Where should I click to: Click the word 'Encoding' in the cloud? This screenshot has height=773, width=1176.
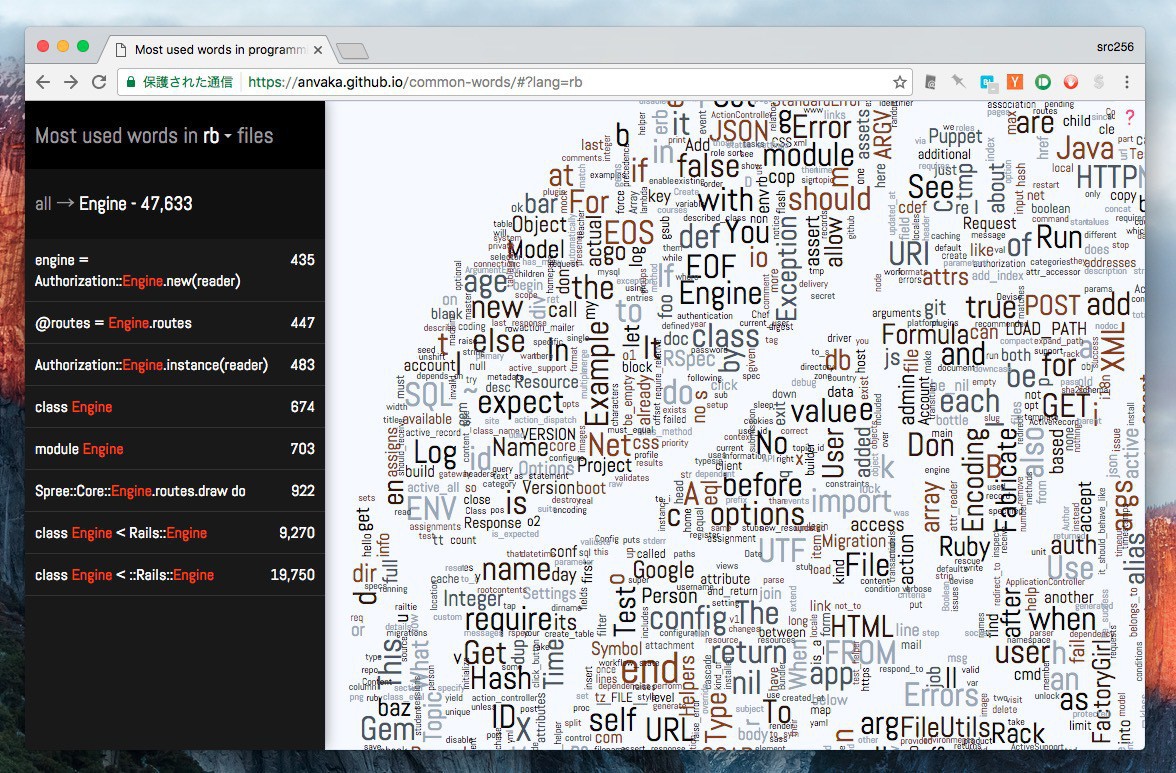[974, 479]
